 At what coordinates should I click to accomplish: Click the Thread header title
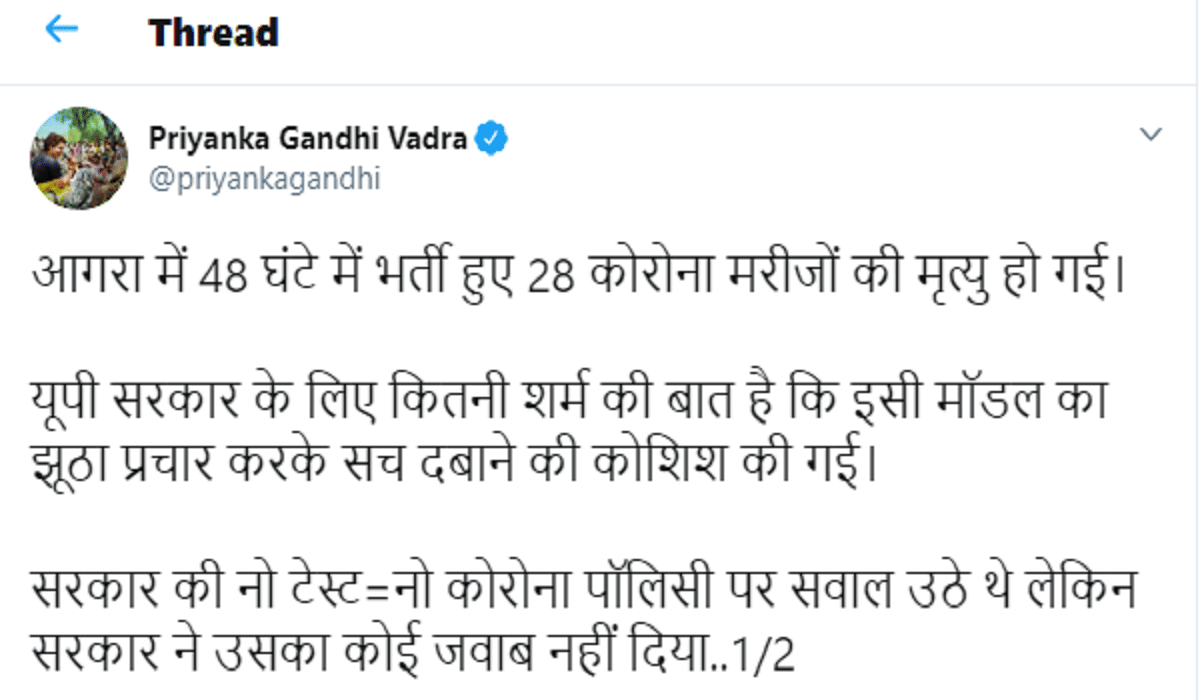pos(213,33)
